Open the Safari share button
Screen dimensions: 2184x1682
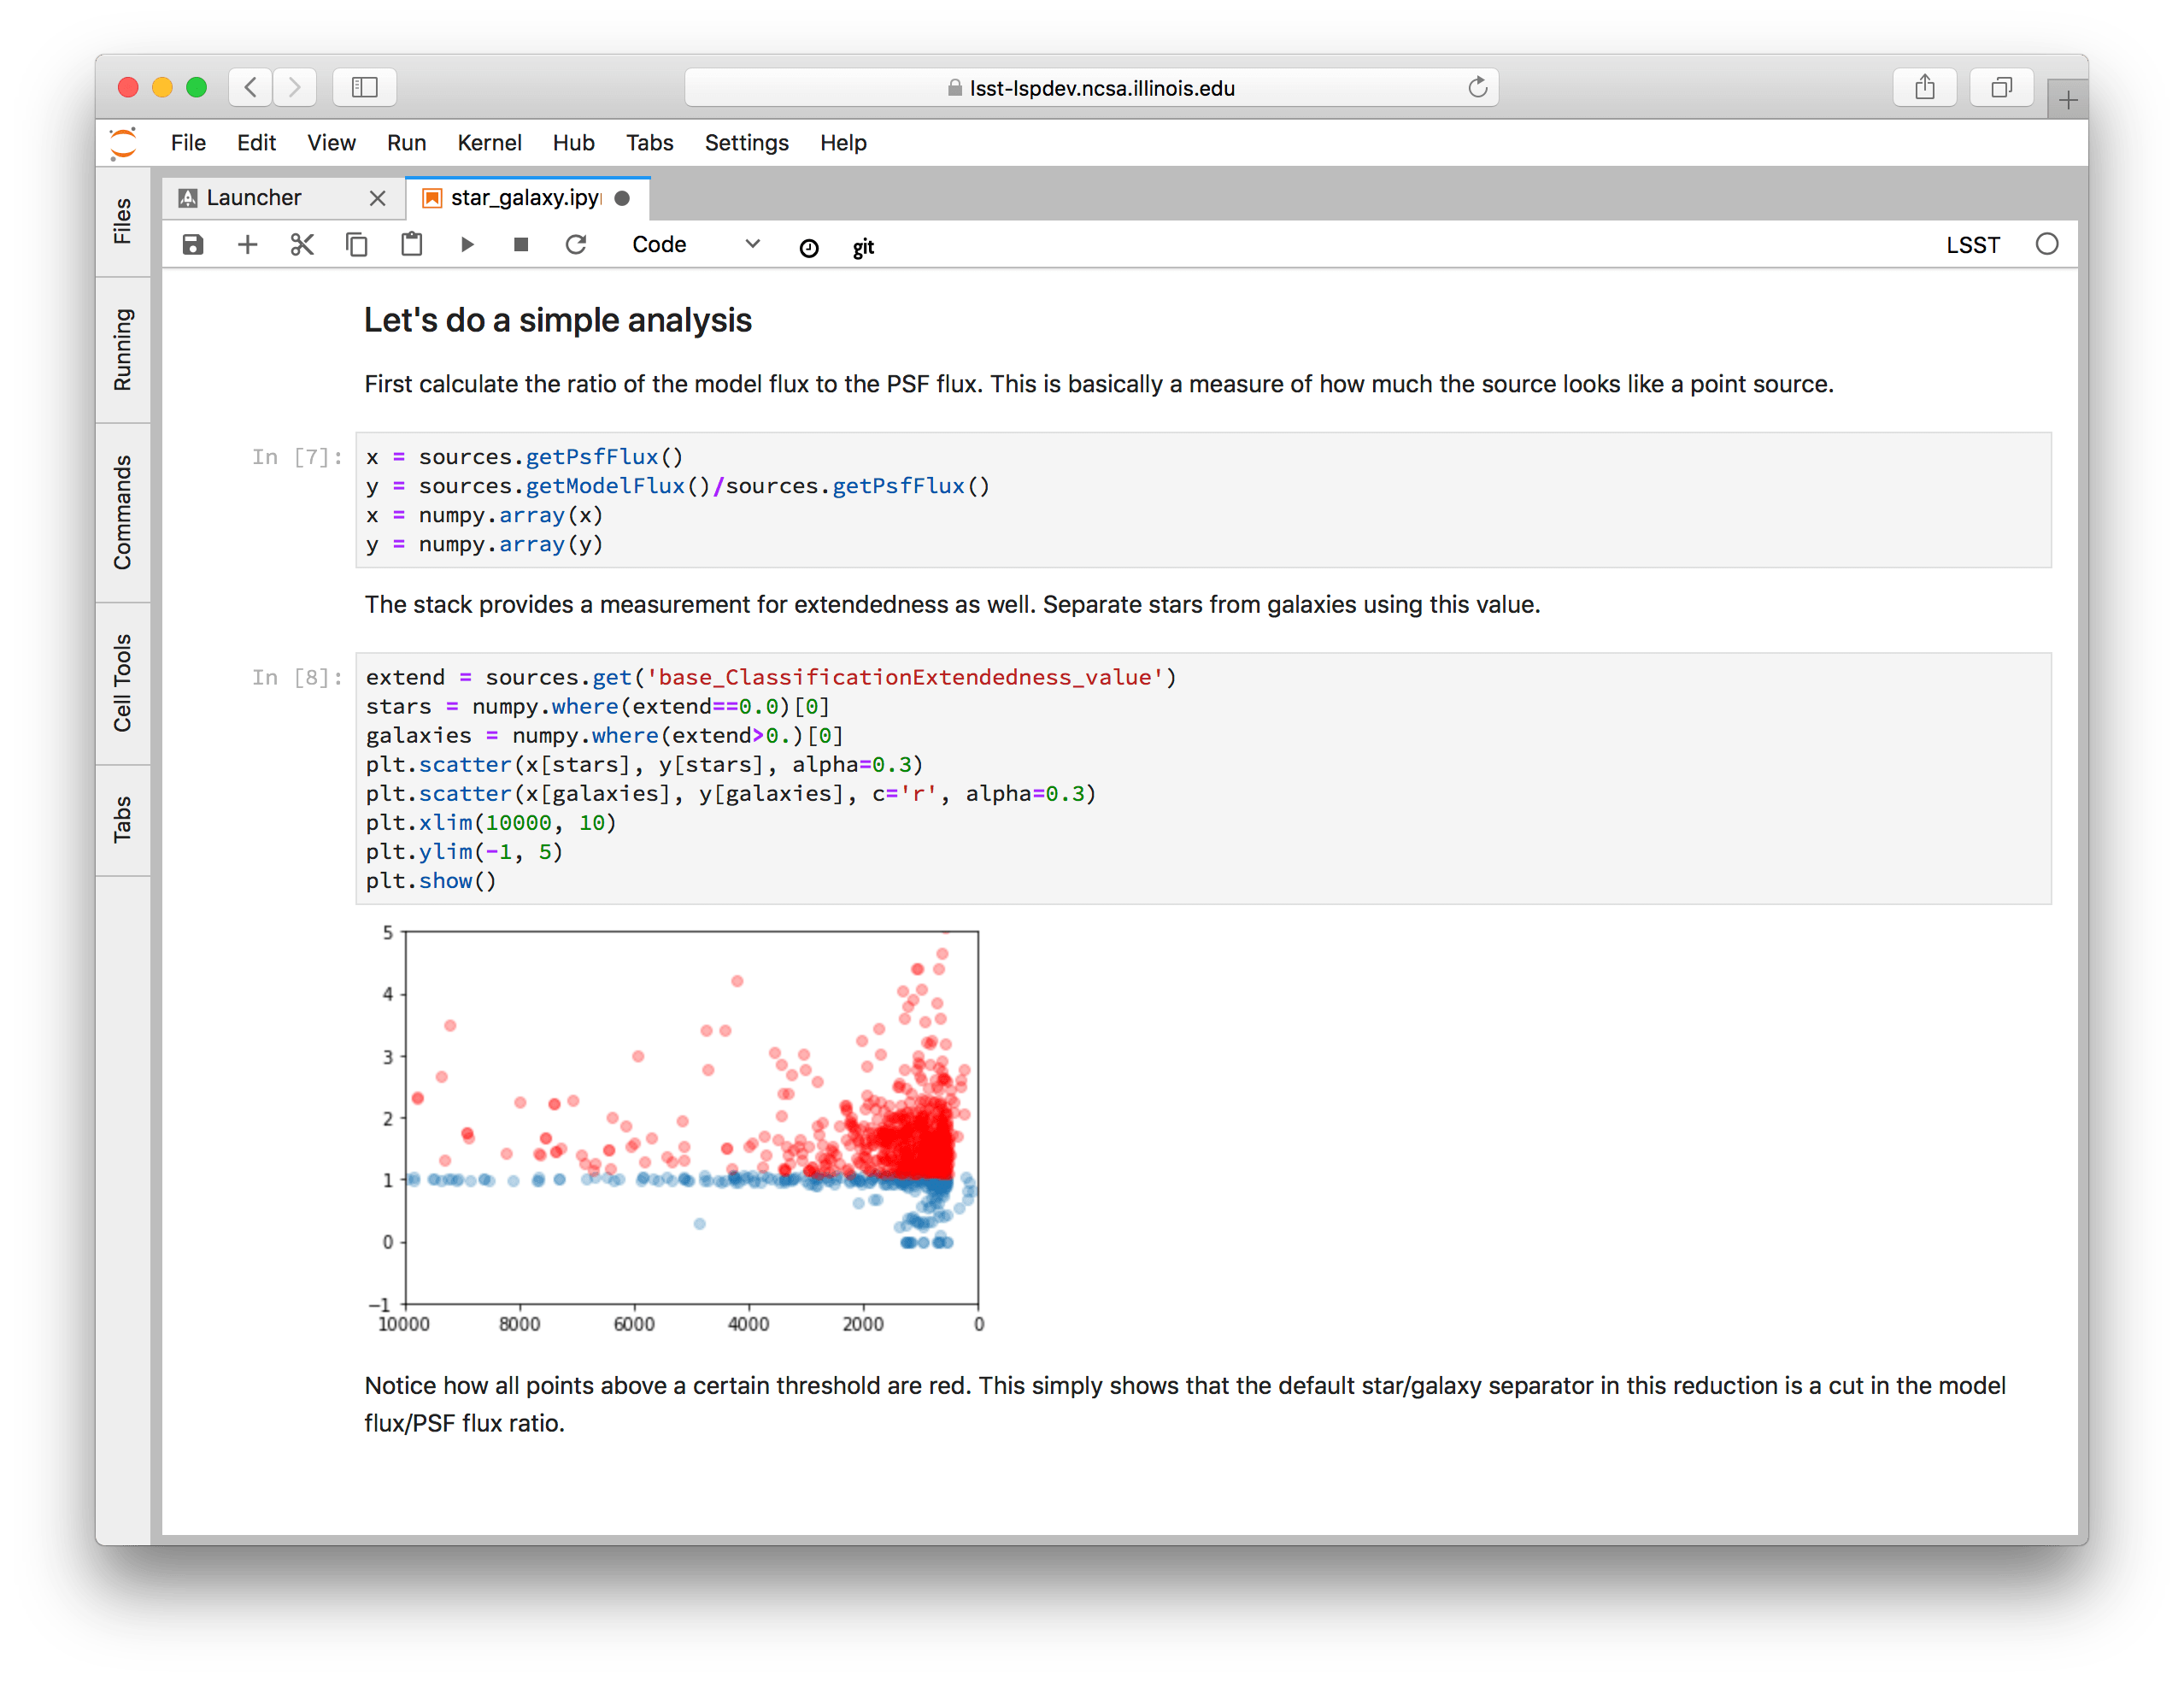point(1924,87)
